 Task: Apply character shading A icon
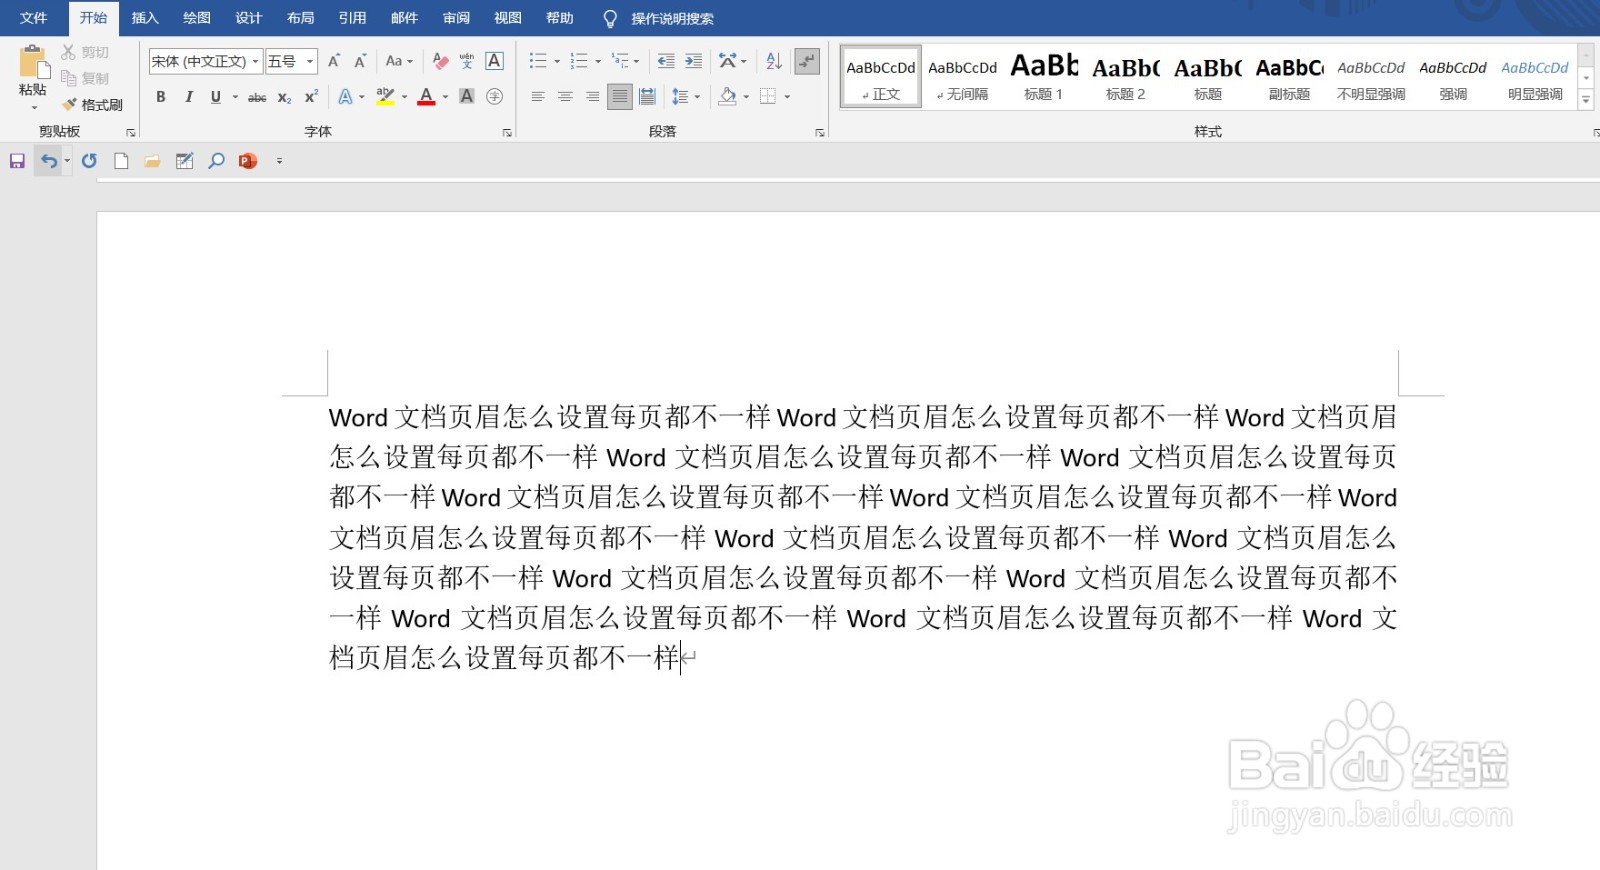[x=466, y=97]
